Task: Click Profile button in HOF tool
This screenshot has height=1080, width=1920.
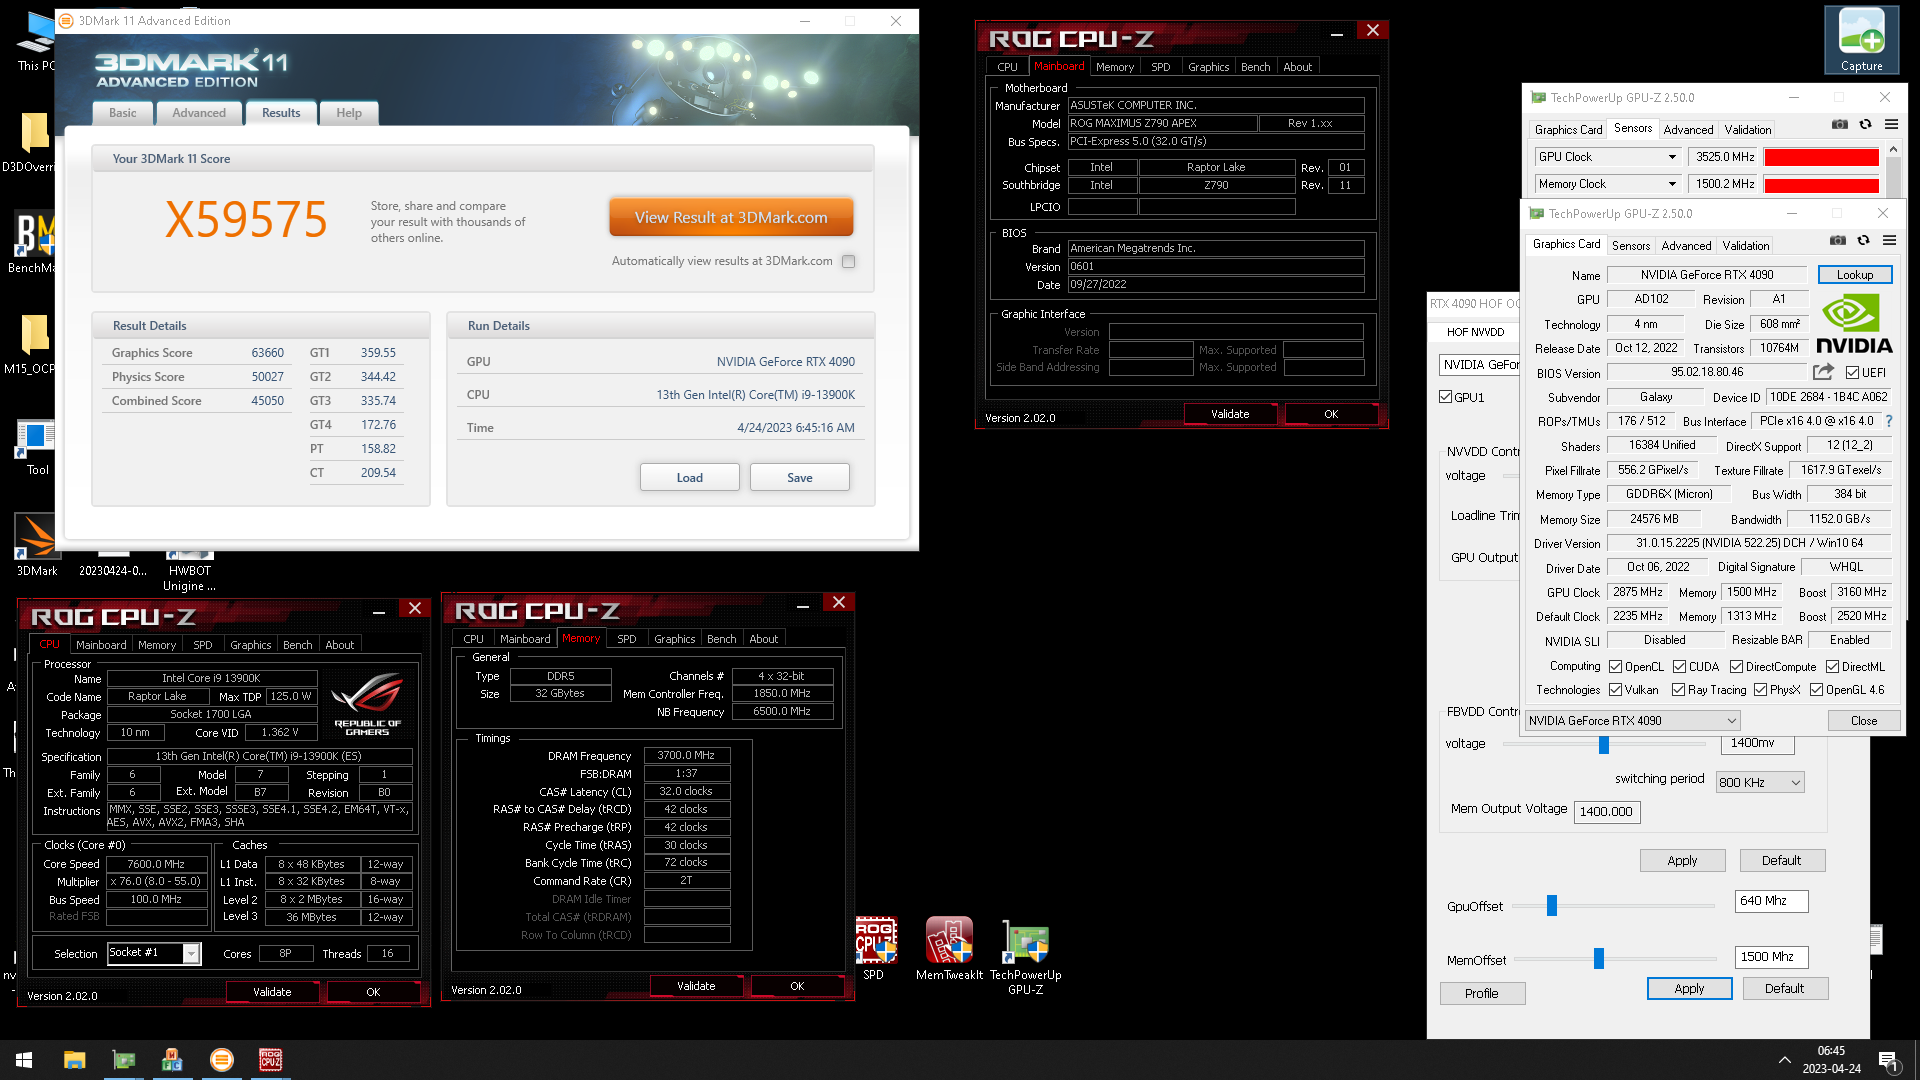Action: click(x=1482, y=994)
